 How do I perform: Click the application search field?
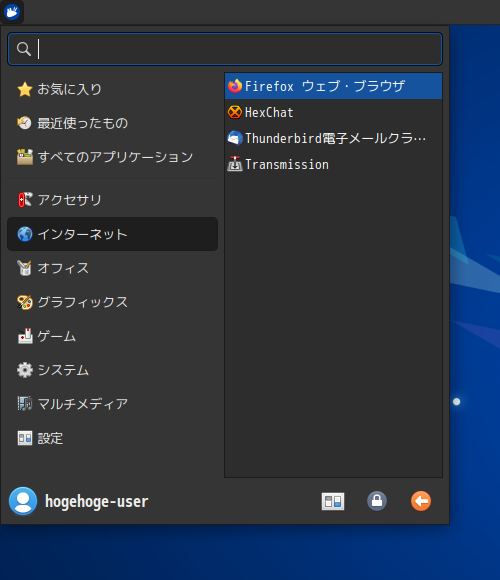225,49
